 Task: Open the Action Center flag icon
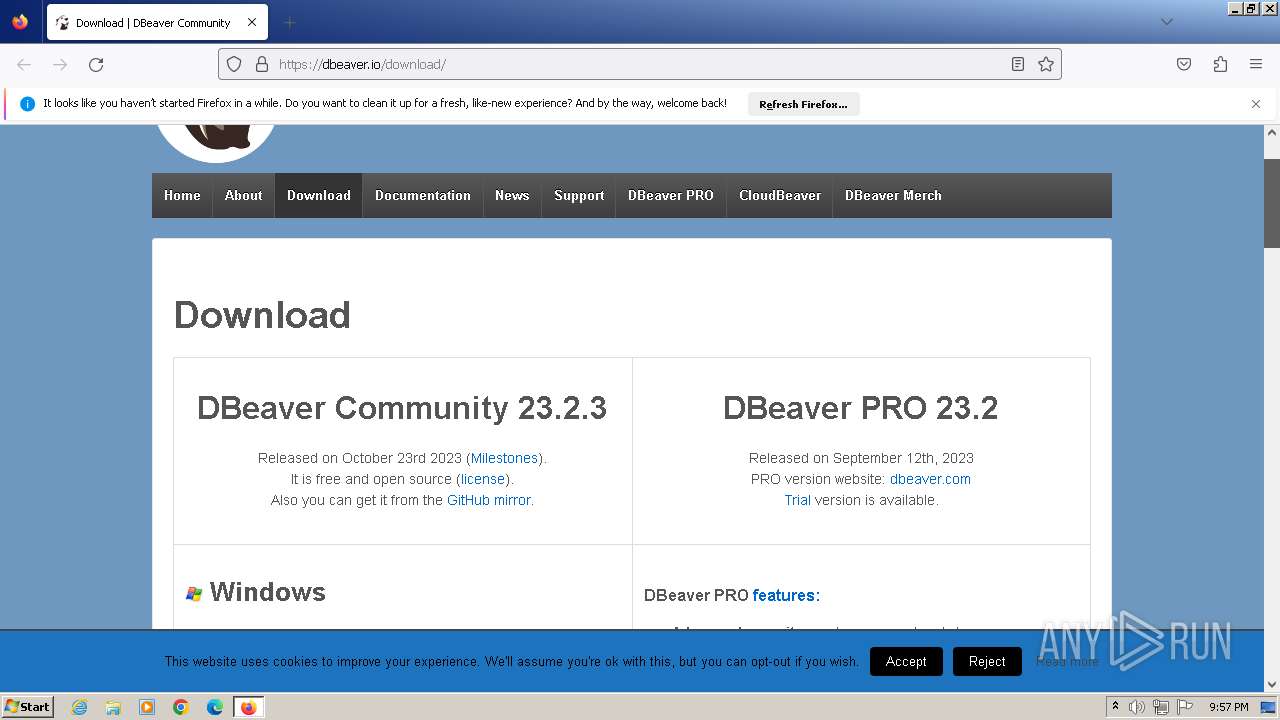[1185, 707]
